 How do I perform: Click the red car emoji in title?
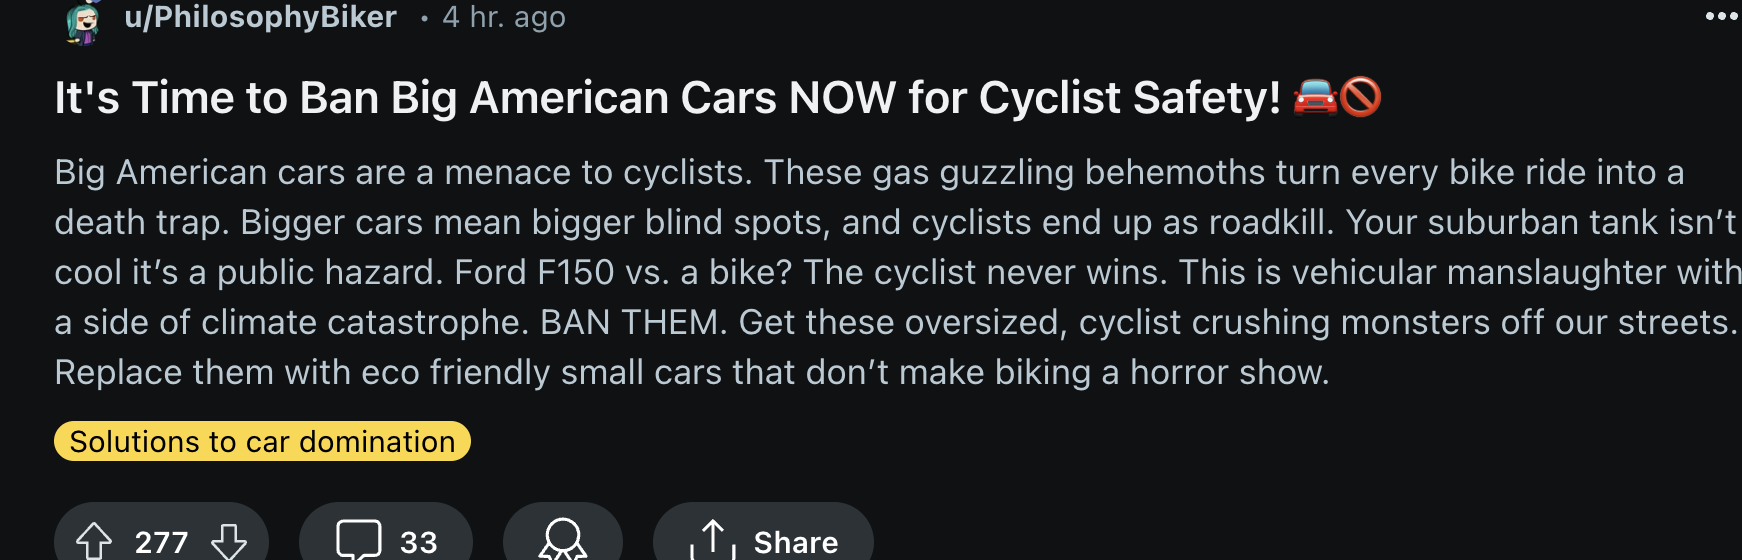pyautogui.click(x=1314, y=97)
